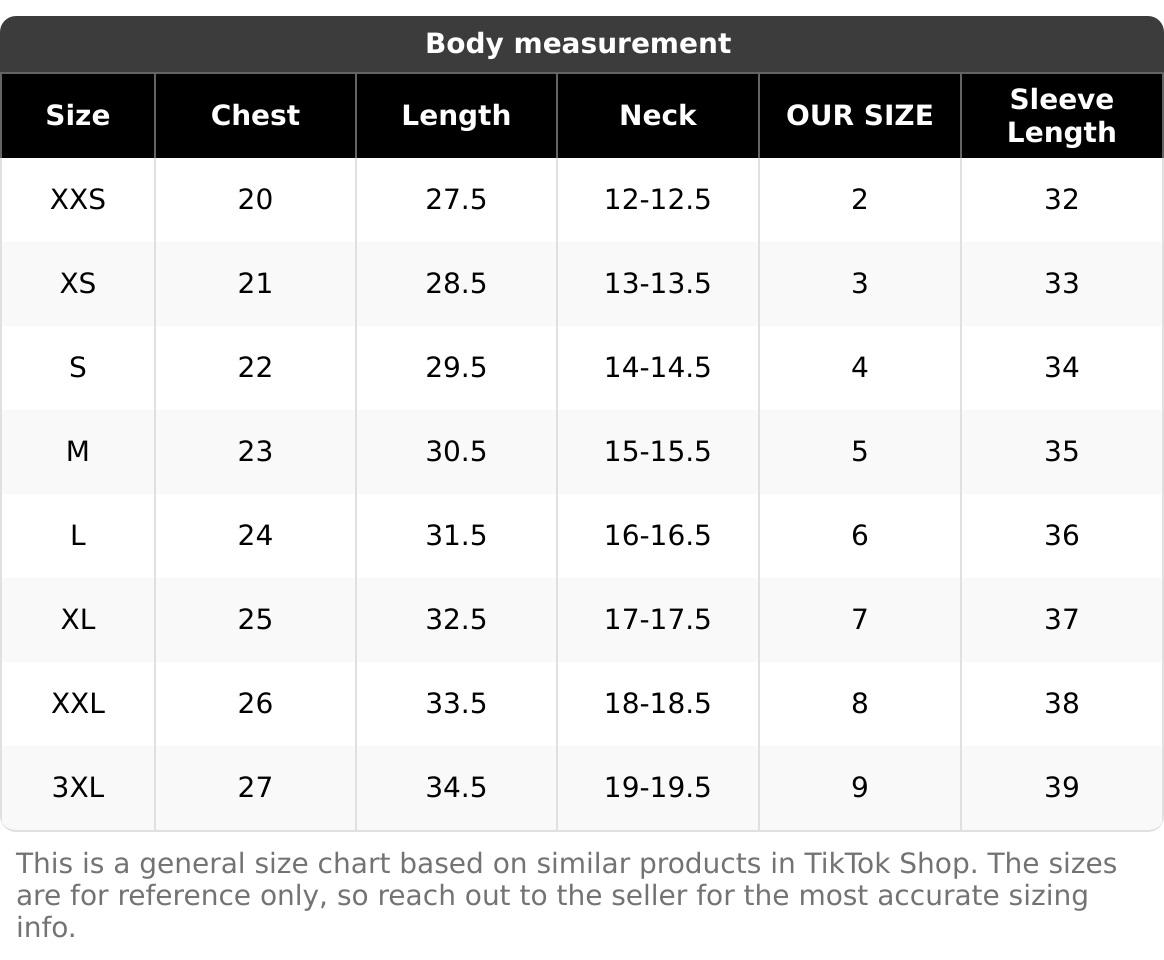This screenshot has width=1164, height=960.
Task: Click the Chest column header
Action: (255, 116)
